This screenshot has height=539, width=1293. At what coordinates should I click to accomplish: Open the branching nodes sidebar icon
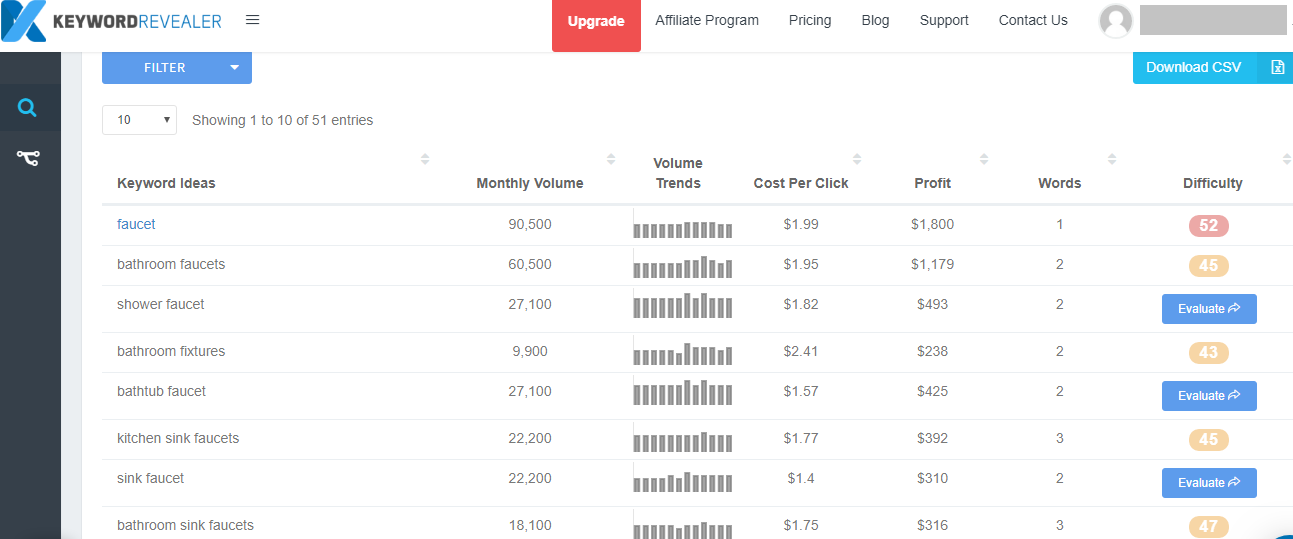pos(28,158)
